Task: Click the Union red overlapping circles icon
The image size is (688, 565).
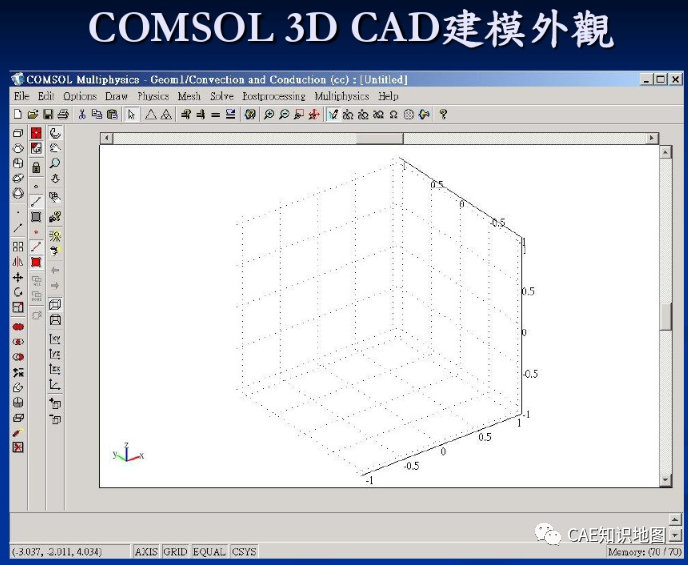Action: click(18, 327)
